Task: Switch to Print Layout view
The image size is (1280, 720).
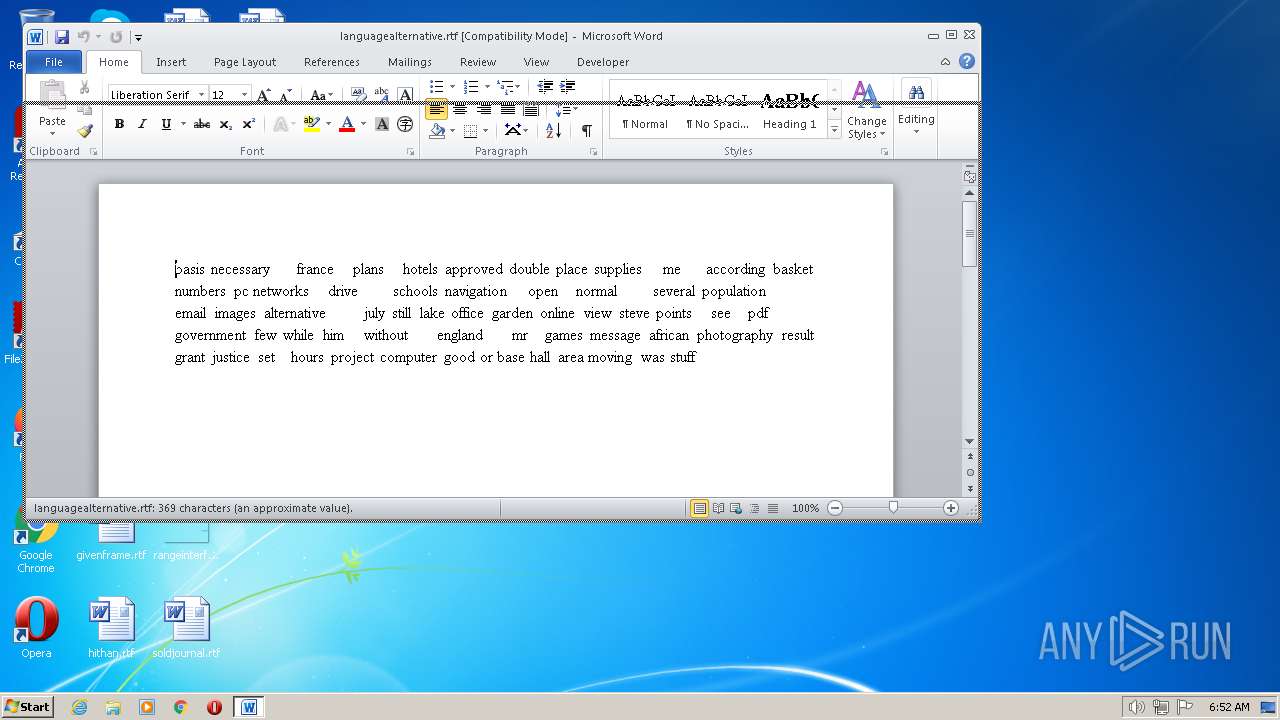Action: (700, 508)
